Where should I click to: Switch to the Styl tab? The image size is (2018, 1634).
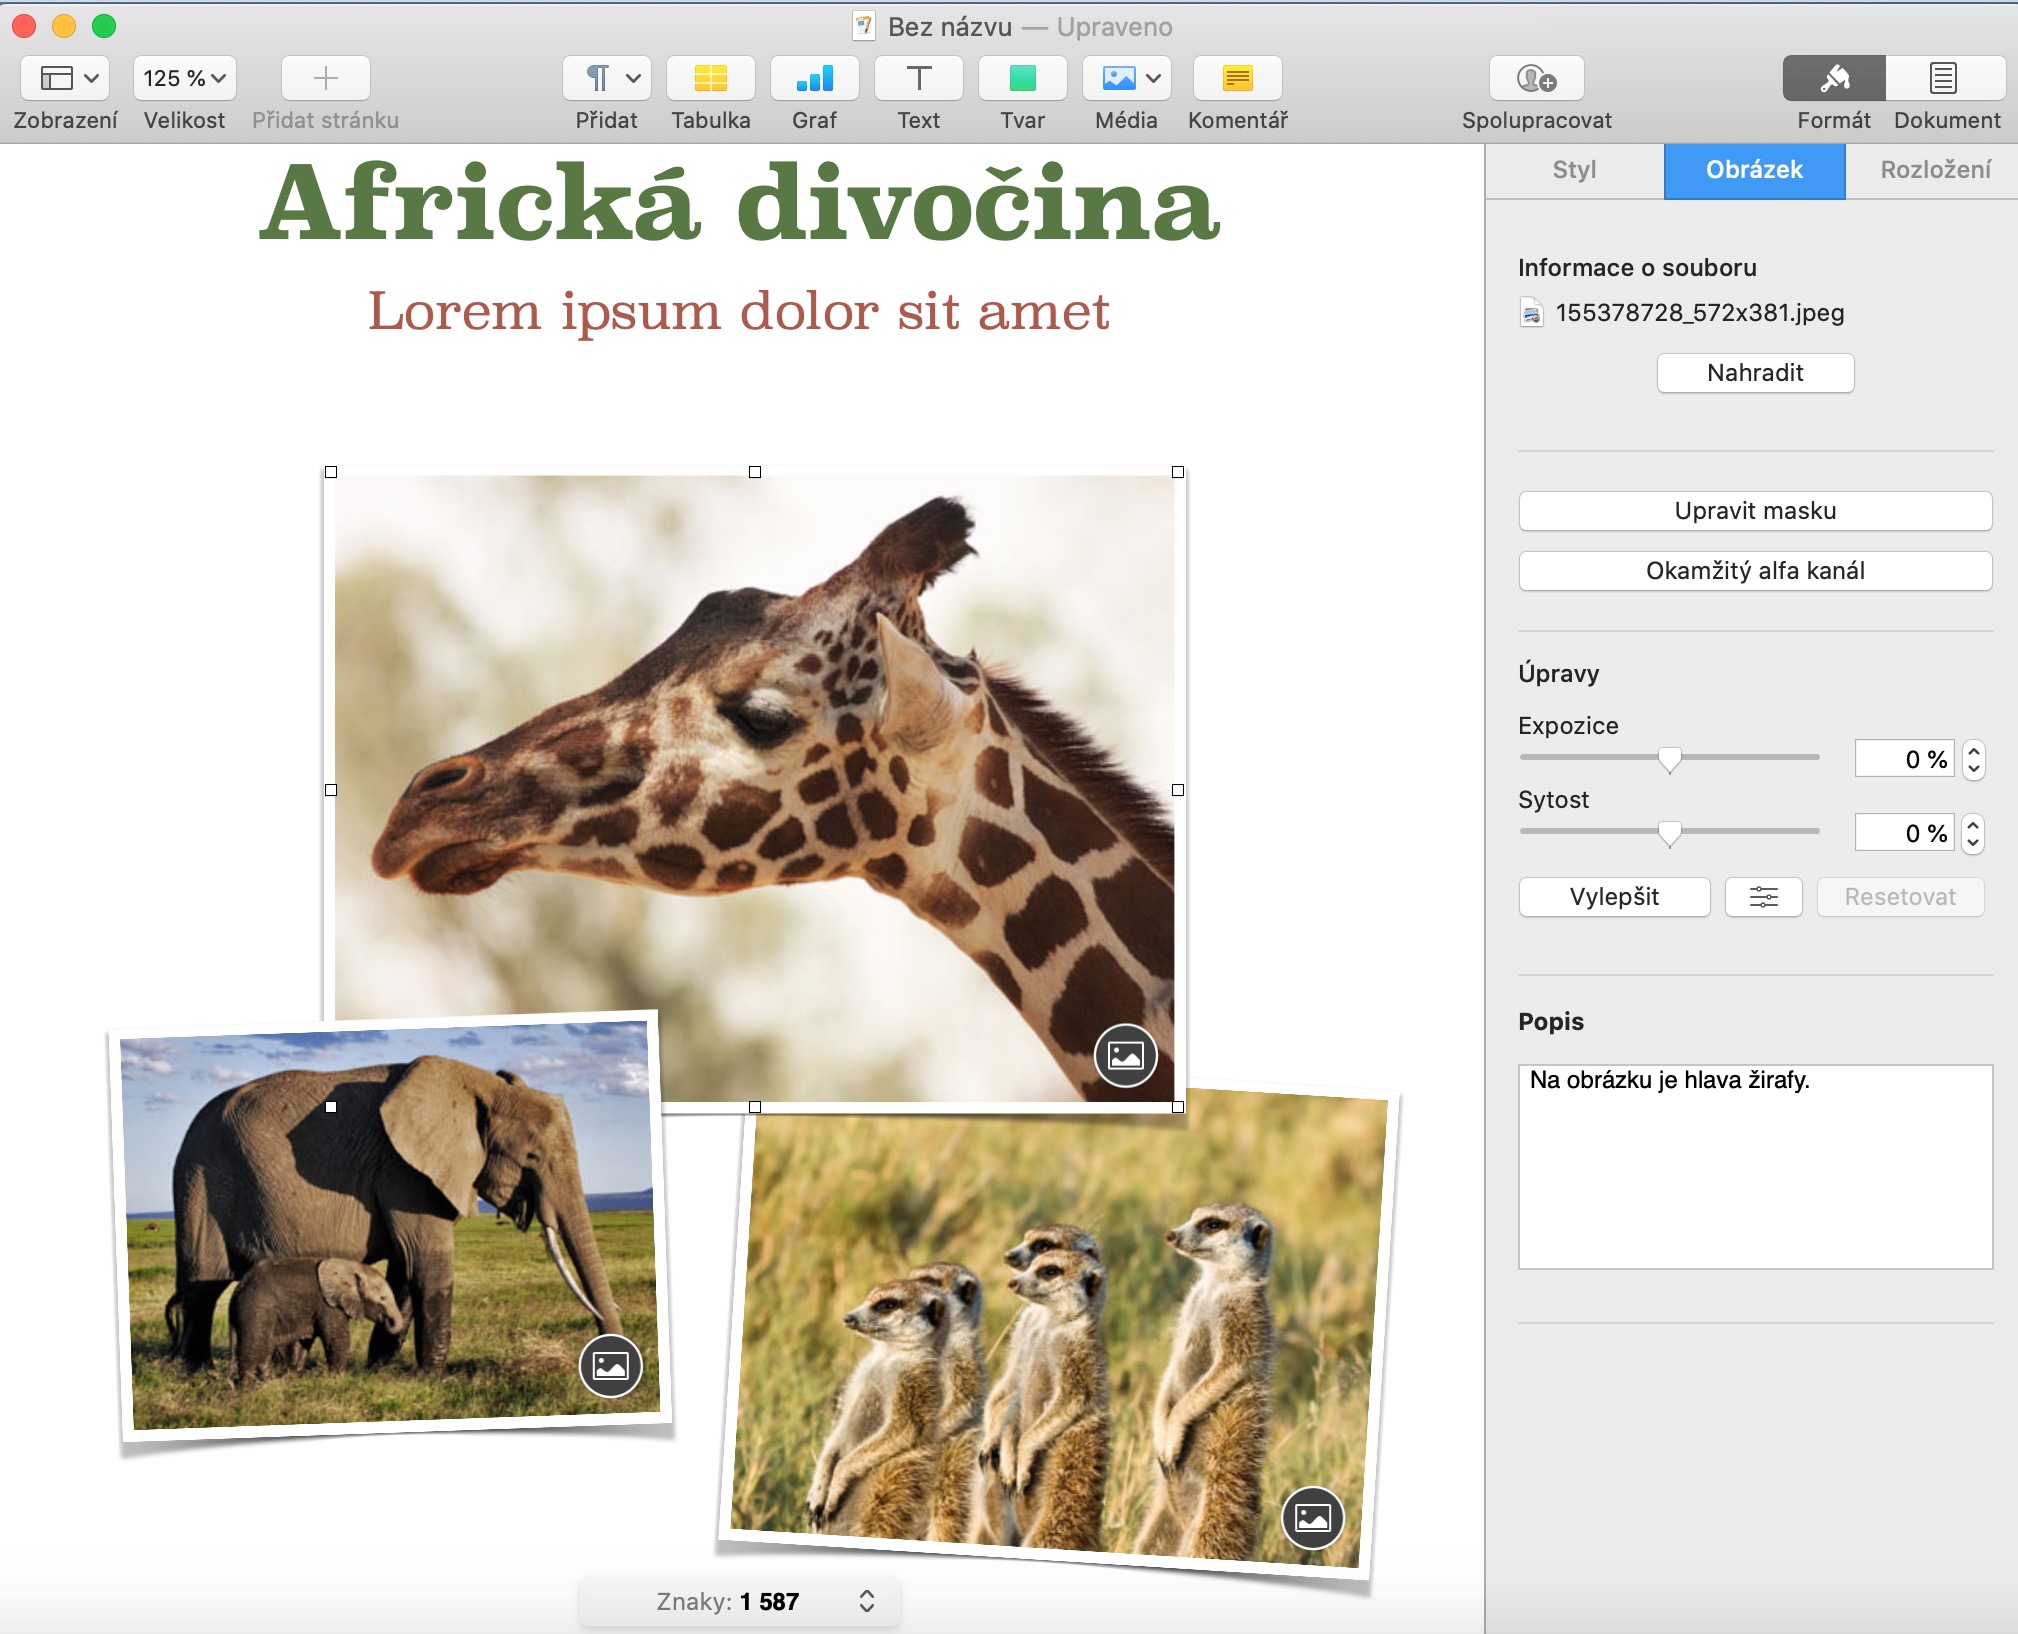click(x=1574, y=170)
